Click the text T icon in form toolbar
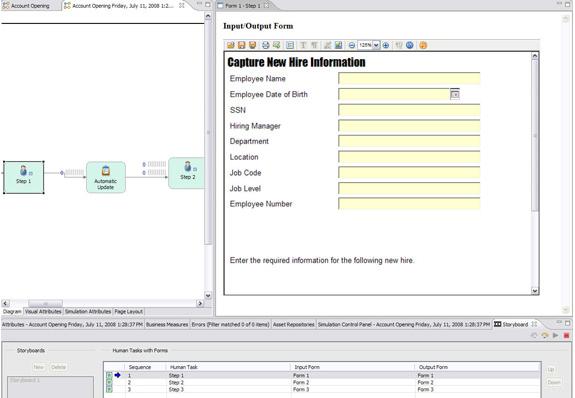 point(303,45)
